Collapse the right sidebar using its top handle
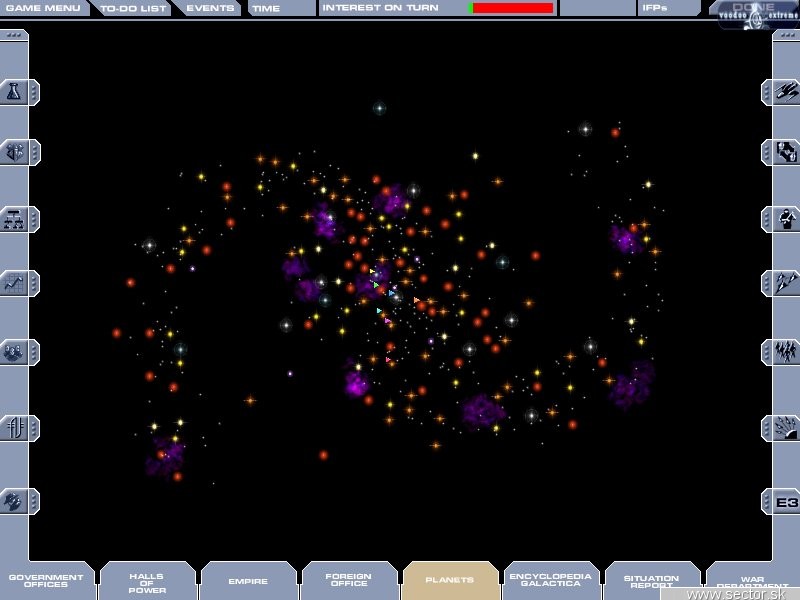 tap(785, 35)
